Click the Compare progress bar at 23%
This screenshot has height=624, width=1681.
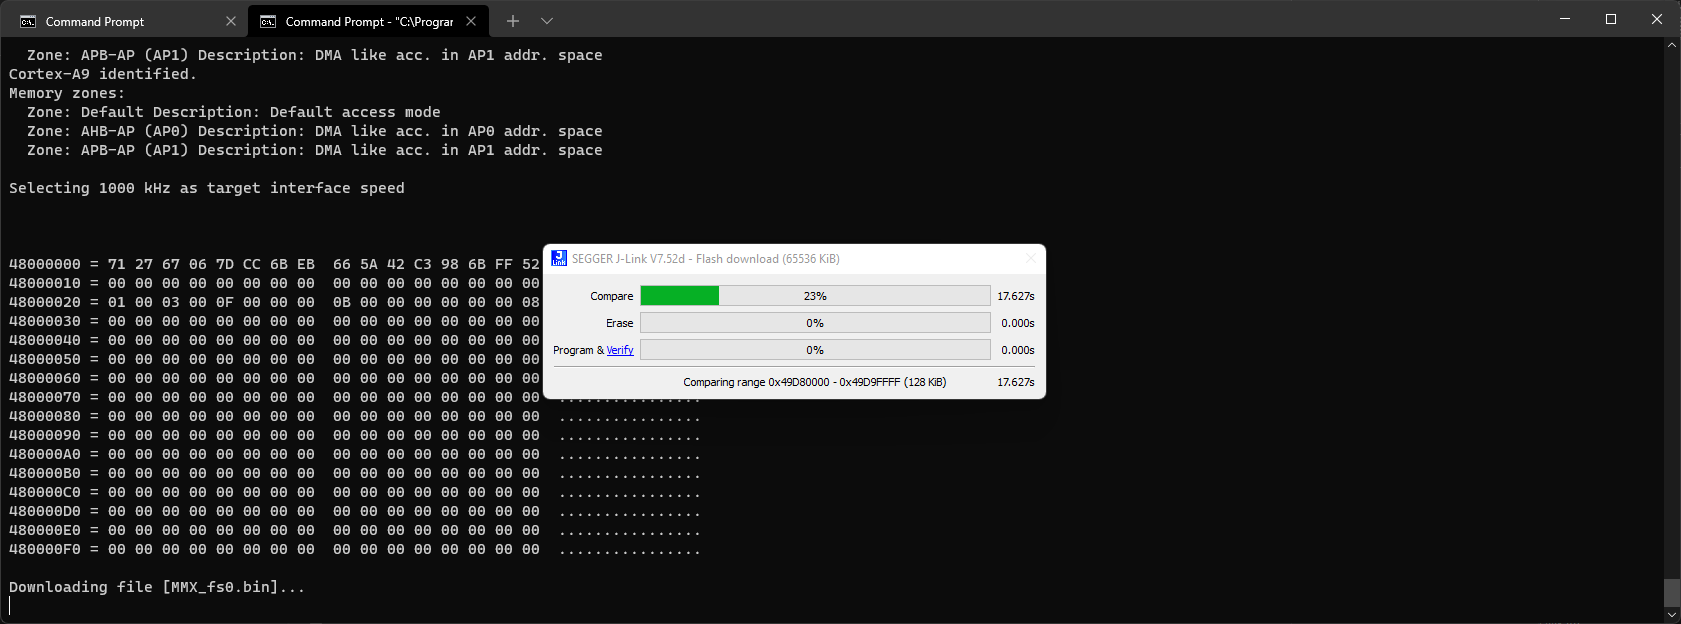click(x=815, y=296)
